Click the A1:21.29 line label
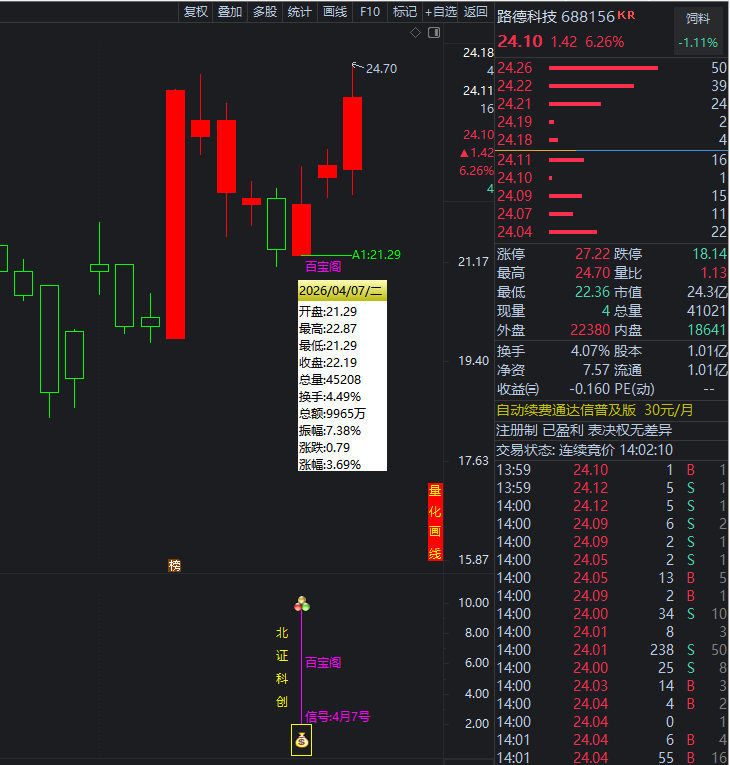This screenshot has width=730, height=765. [x=376, y=255]
